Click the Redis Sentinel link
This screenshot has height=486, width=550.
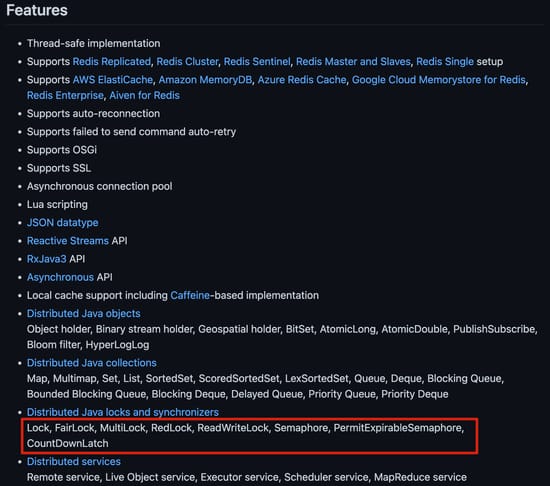pyautogui.click(x=257, y=62)
